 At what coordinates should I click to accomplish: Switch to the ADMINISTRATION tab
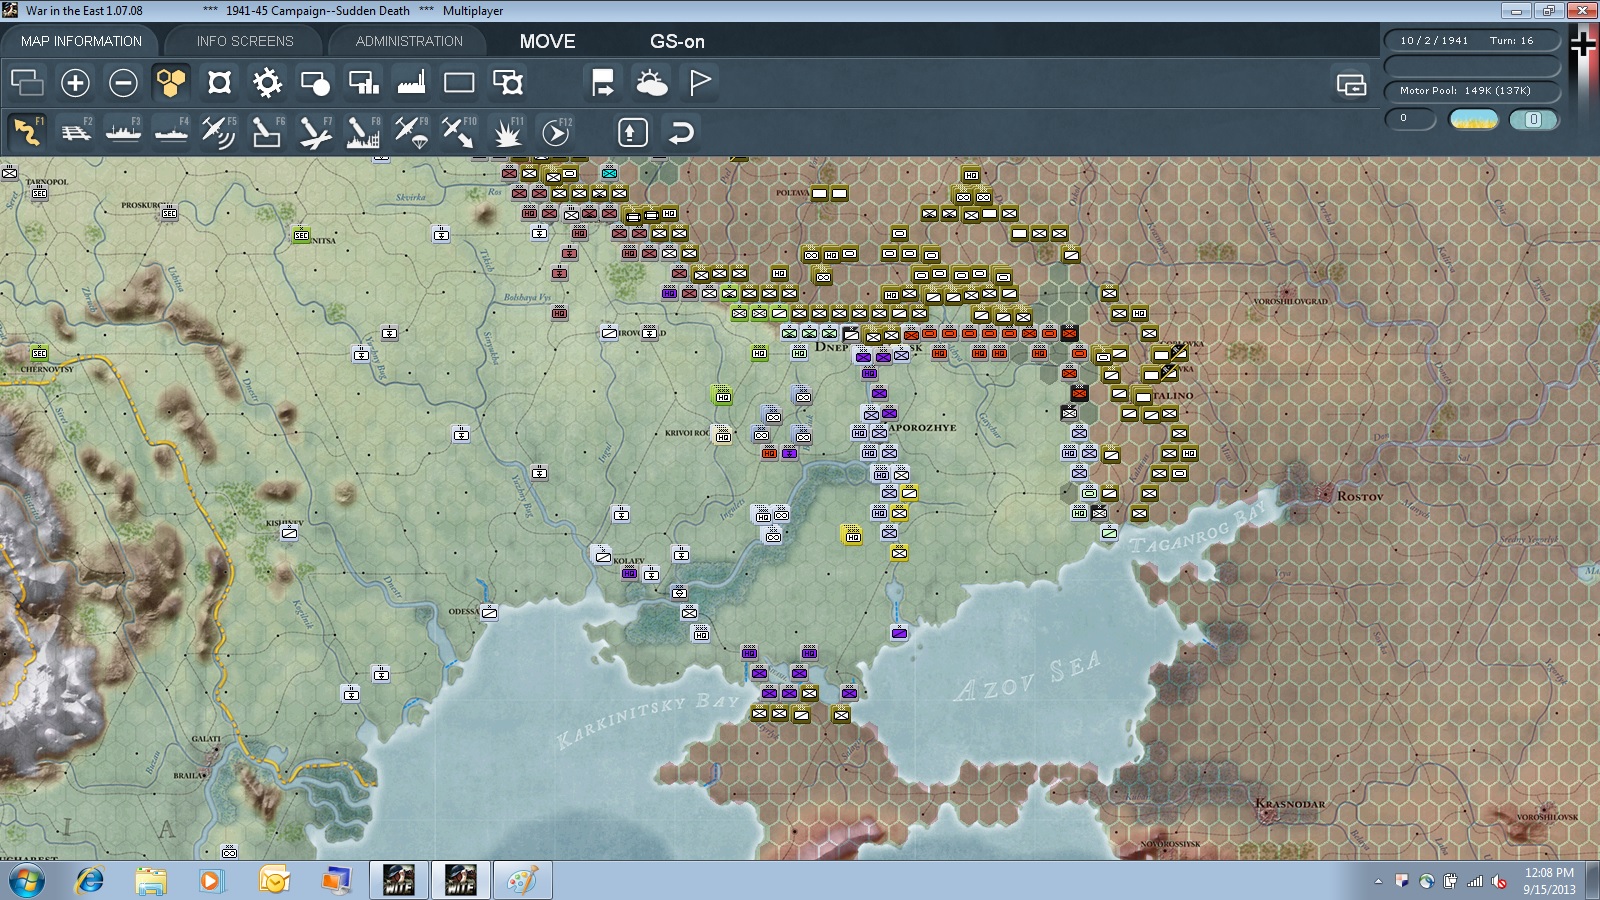pos(409,41)
